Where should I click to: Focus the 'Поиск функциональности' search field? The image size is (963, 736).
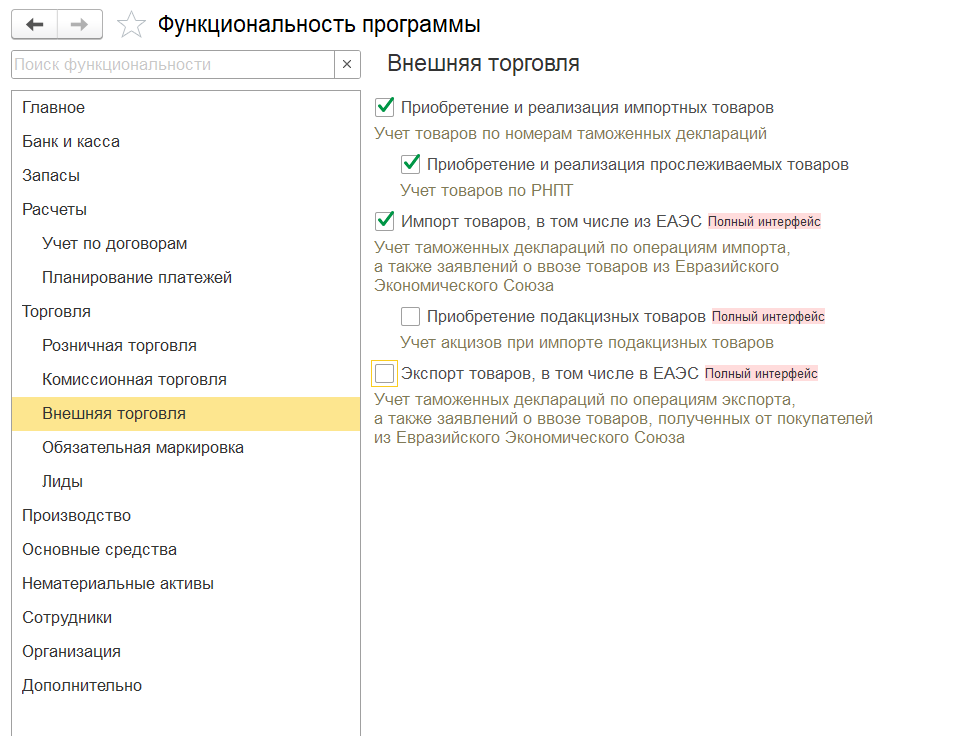173,65
